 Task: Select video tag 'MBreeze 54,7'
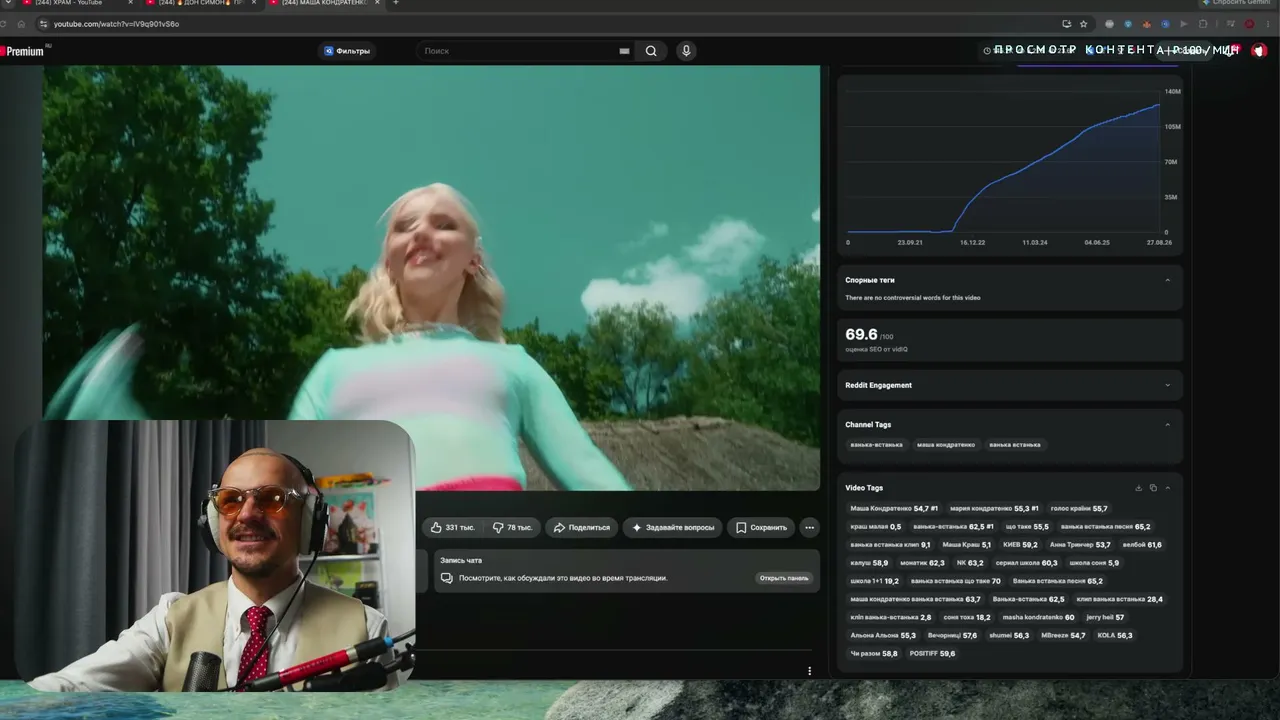coord(1063,635)
